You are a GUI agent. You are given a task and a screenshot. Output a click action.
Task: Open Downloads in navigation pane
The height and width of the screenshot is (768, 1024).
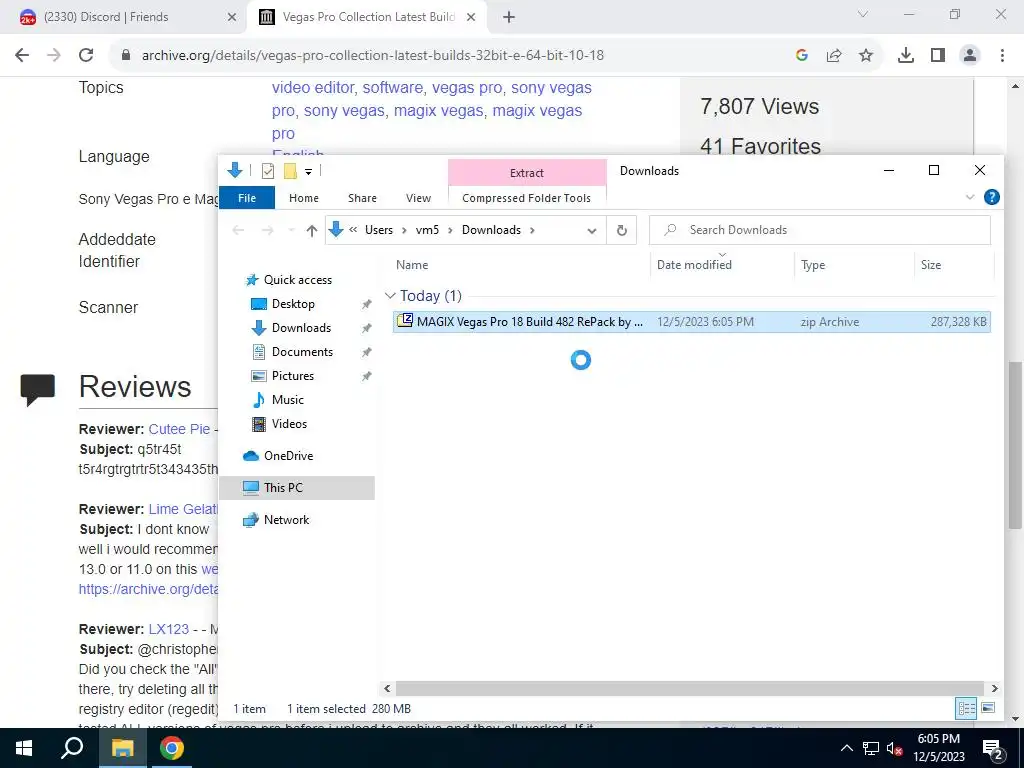pyautogui.click(x=301, y=328)
